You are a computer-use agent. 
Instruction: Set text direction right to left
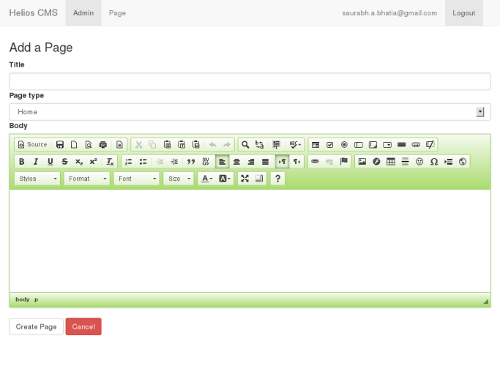click(x=296, y=162)
